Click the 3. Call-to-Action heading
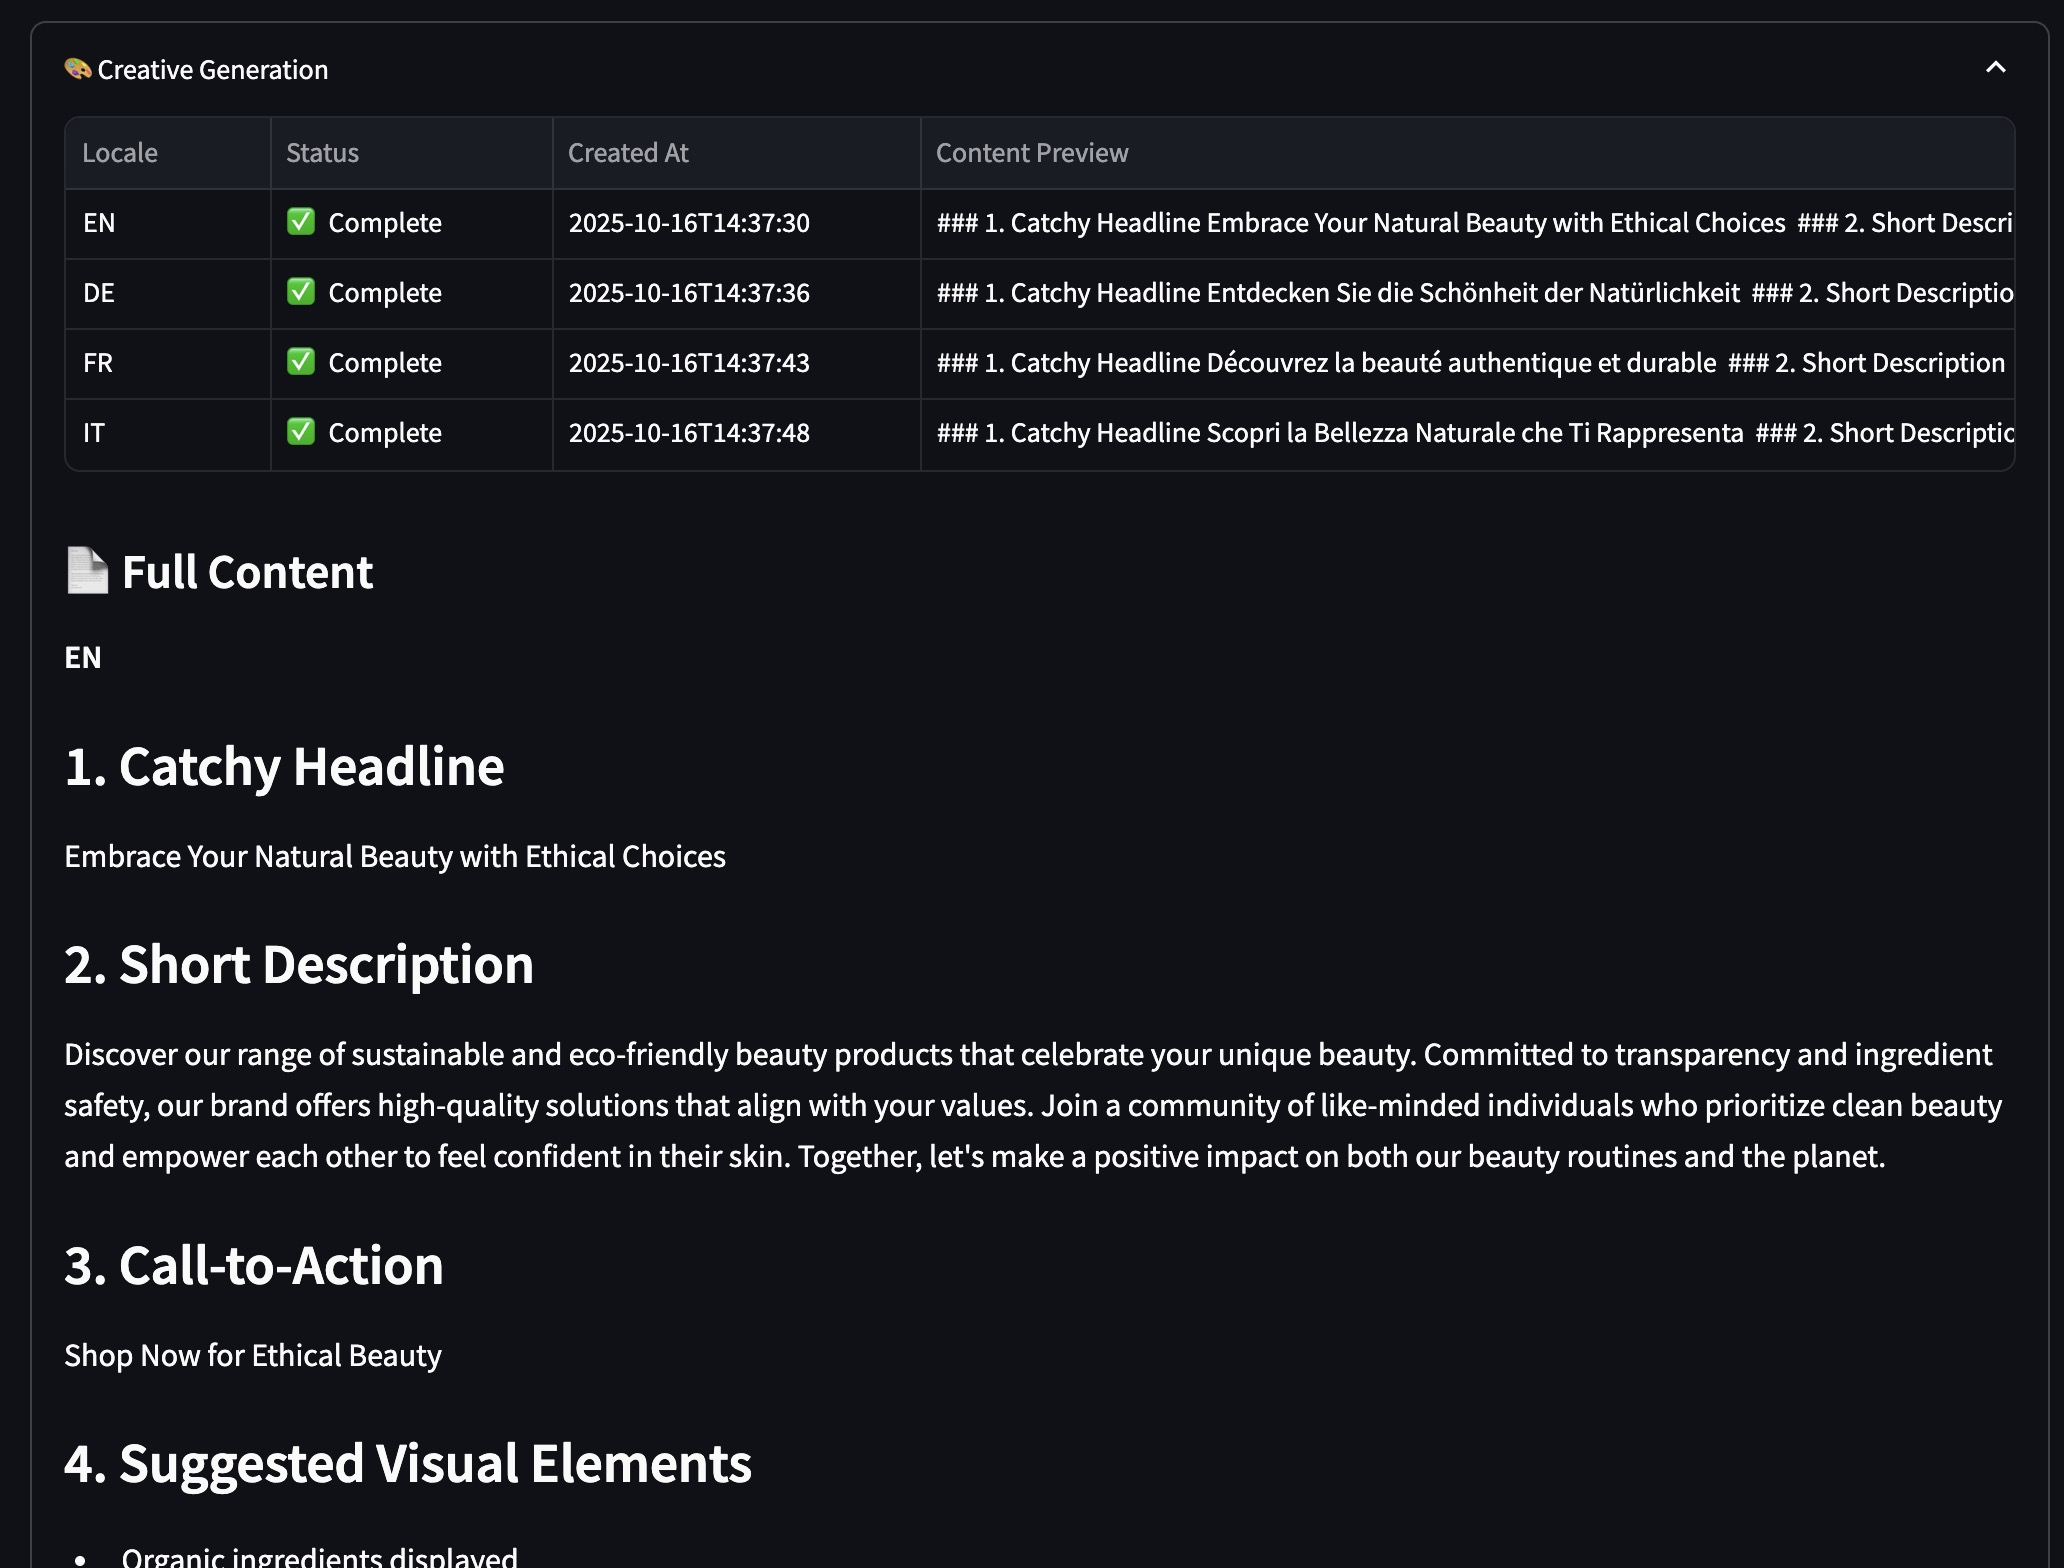 coord(254,1266)
